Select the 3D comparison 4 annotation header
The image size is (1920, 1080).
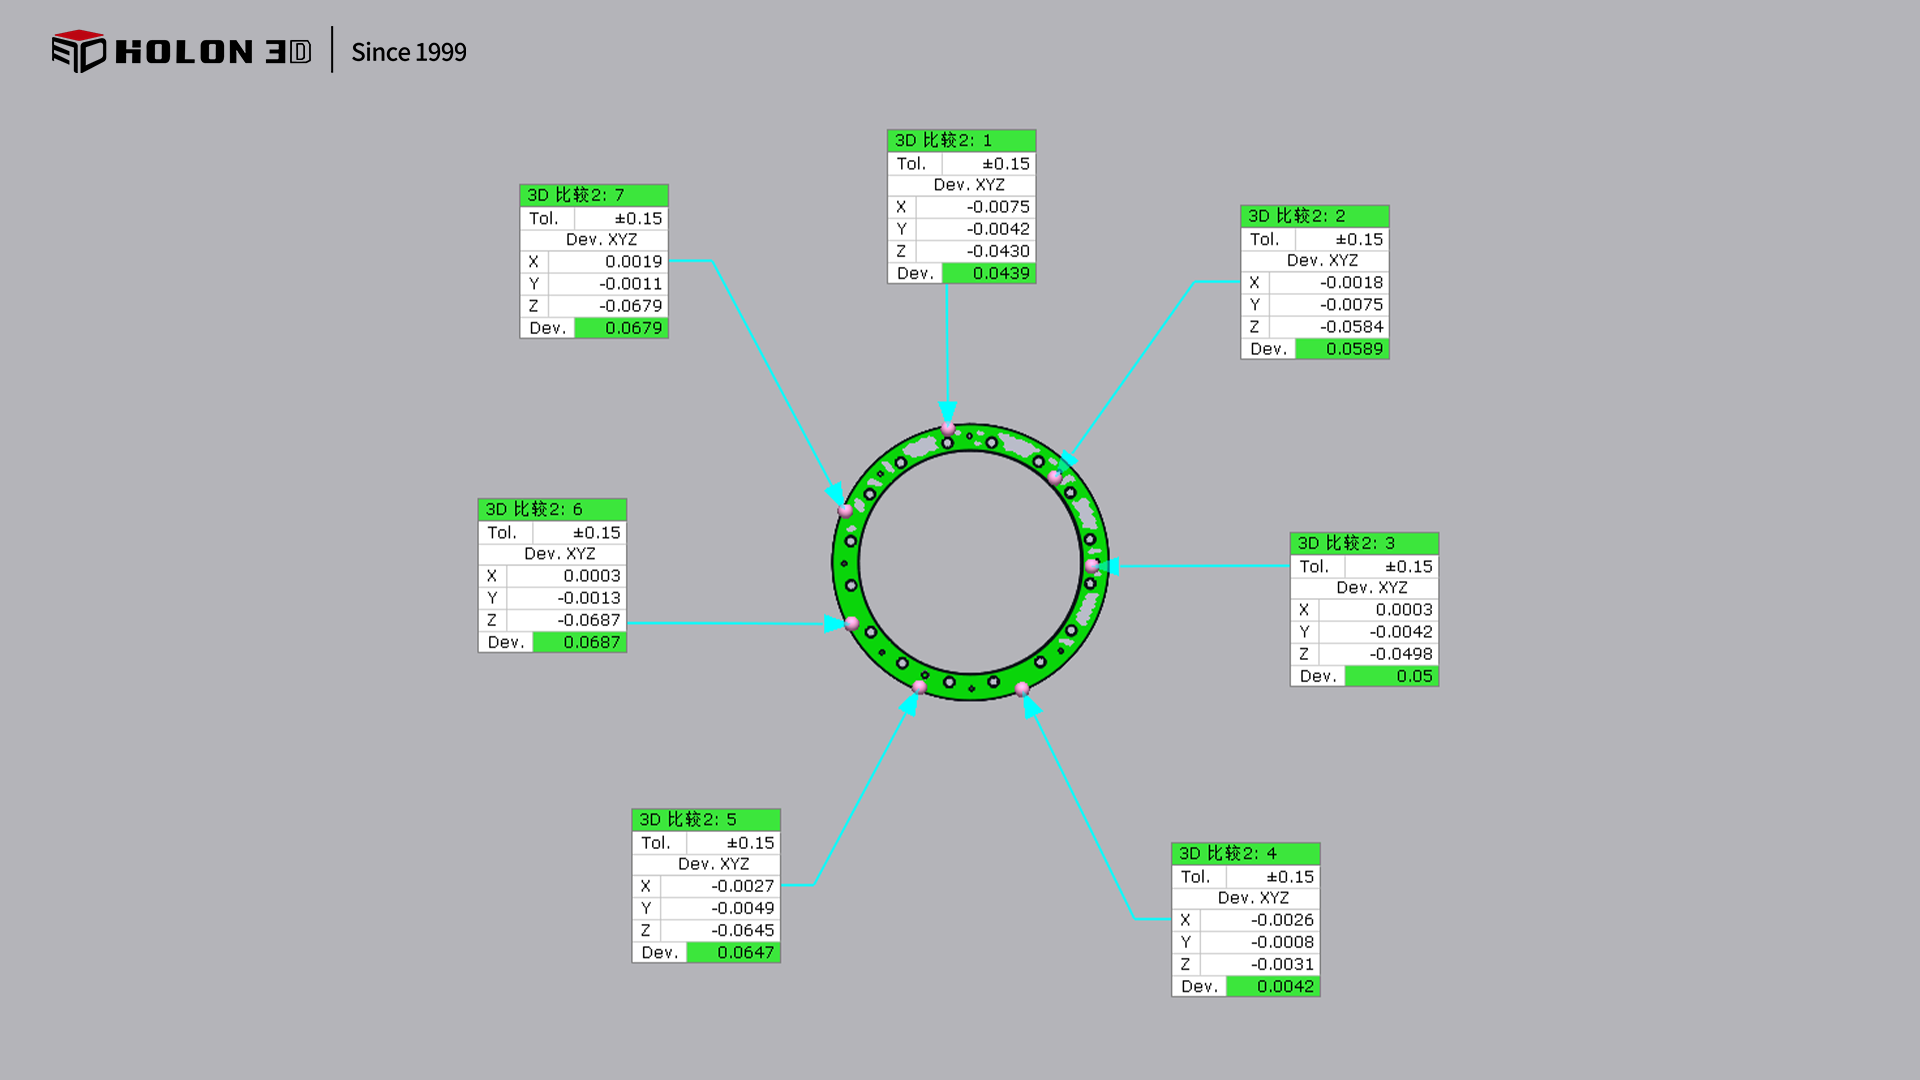[x=1245, y=853]
